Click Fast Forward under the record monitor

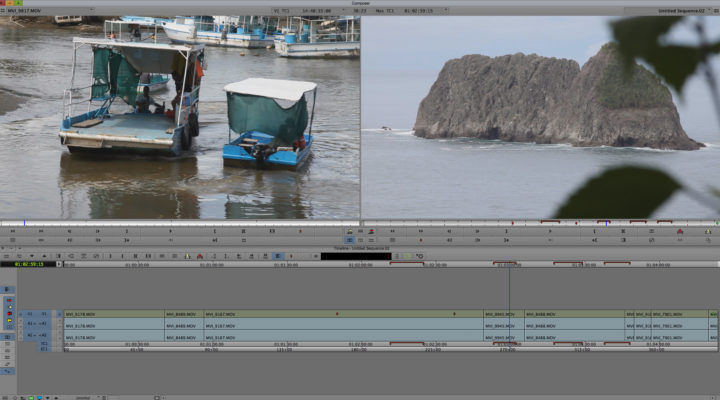click(x=421, y=231)
